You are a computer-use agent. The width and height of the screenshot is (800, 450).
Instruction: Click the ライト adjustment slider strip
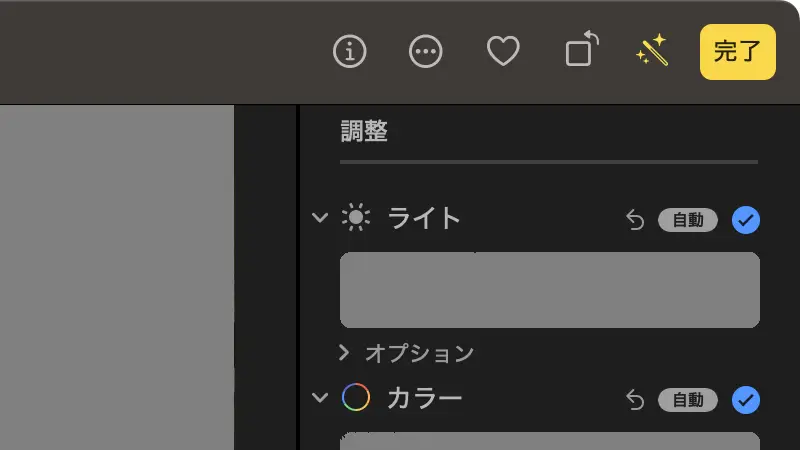[549, 290]
